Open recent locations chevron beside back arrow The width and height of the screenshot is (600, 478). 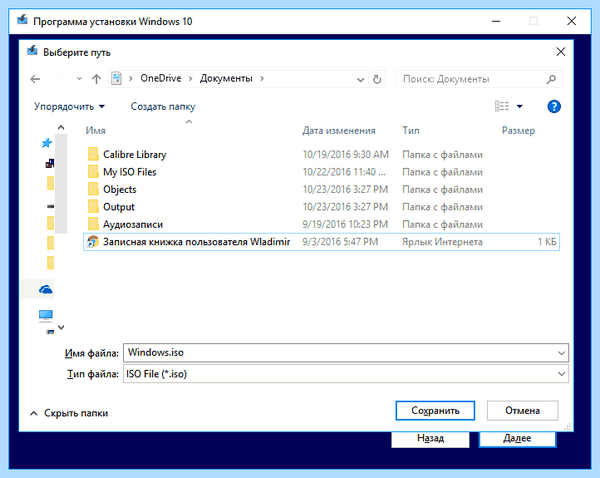pyautogui.click(x=79, y=79)
